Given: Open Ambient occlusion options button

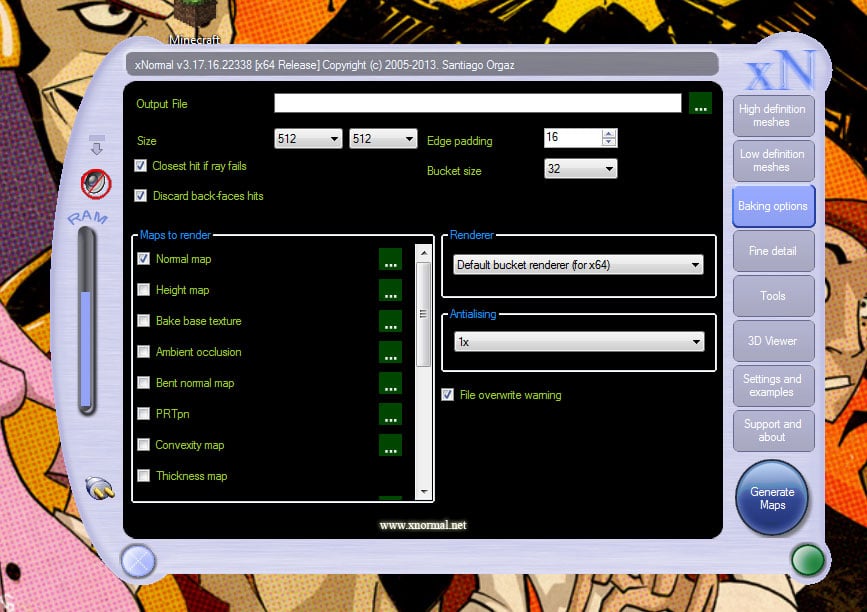Looking at the screenshot, I should pos(390,353).
